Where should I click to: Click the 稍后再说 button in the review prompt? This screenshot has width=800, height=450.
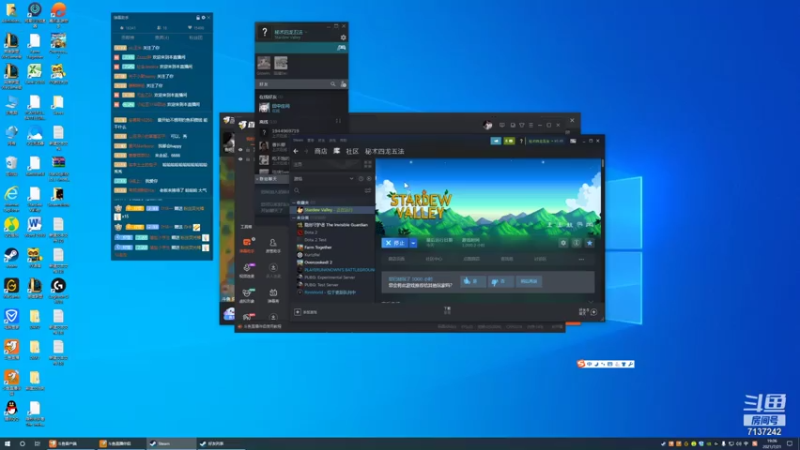coord(529,281)
